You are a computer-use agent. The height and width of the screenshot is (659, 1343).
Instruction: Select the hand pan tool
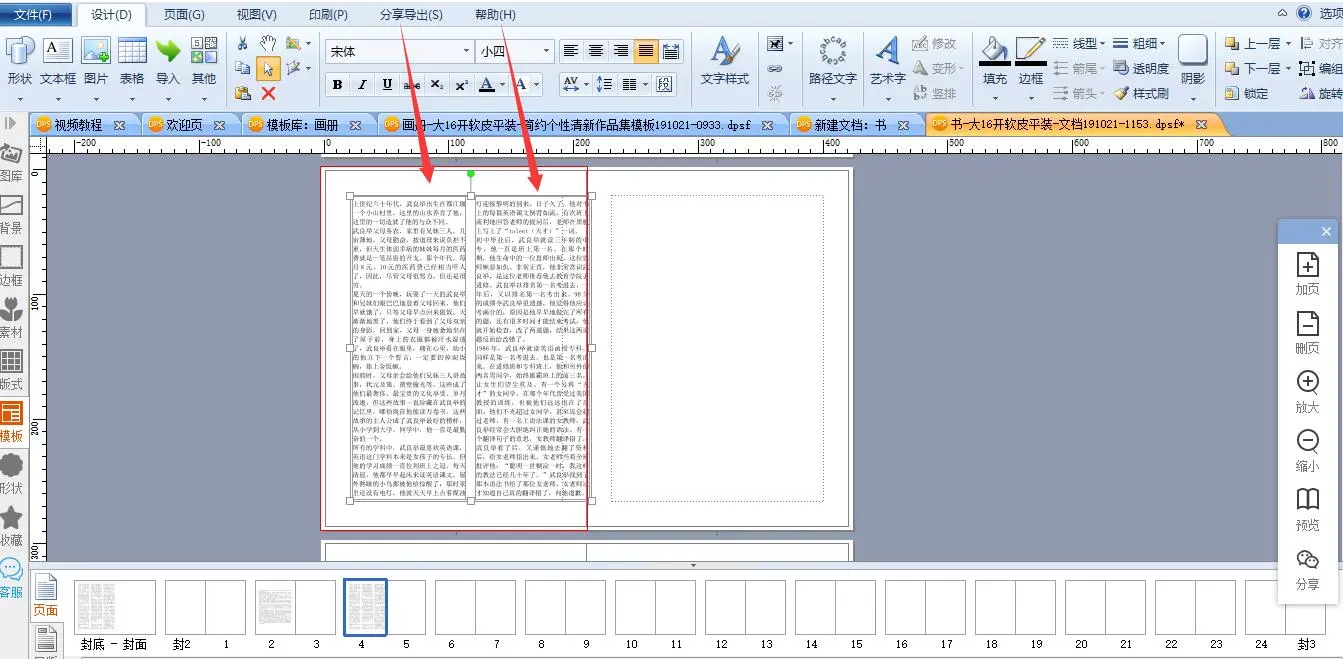click(x=268, y=43)
